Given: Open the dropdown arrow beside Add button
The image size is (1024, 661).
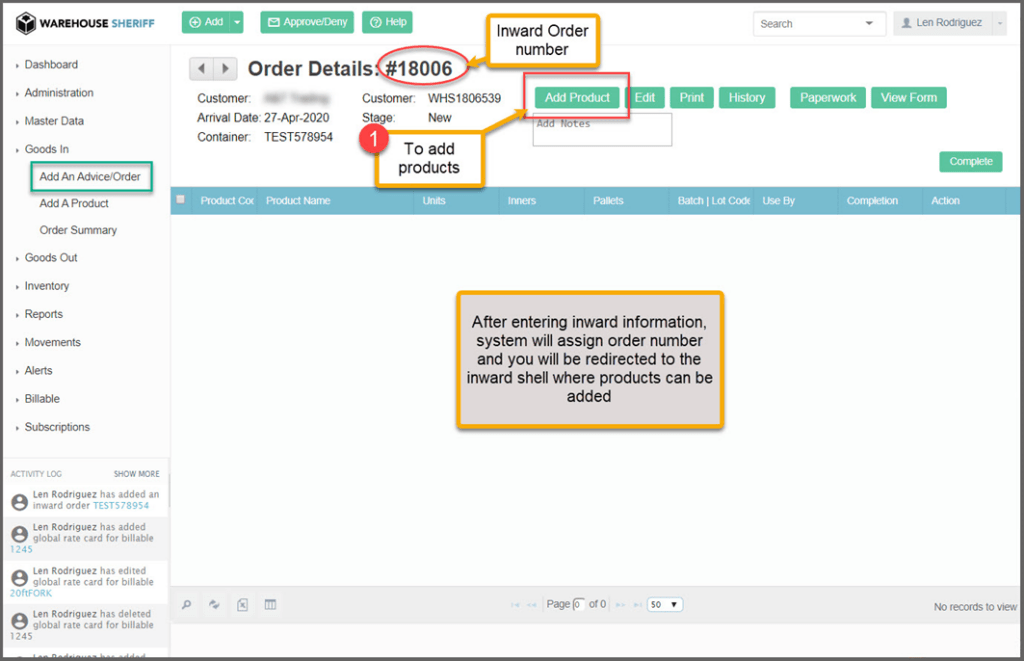Looking at the screenshot, I should 237,22.
